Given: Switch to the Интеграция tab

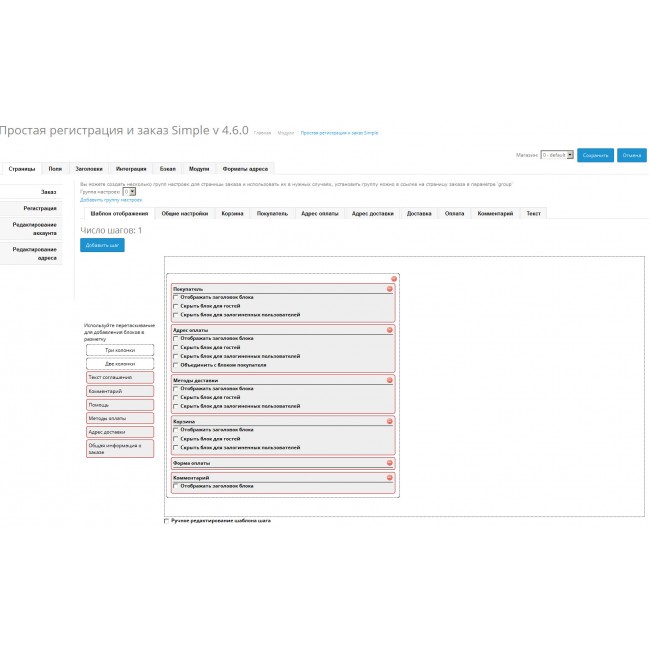Looking at the screenshot, I should coord(130,169).
